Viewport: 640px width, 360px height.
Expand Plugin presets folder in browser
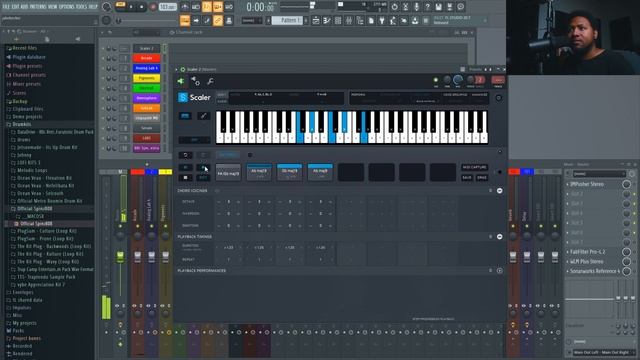[x=27, y=66]
